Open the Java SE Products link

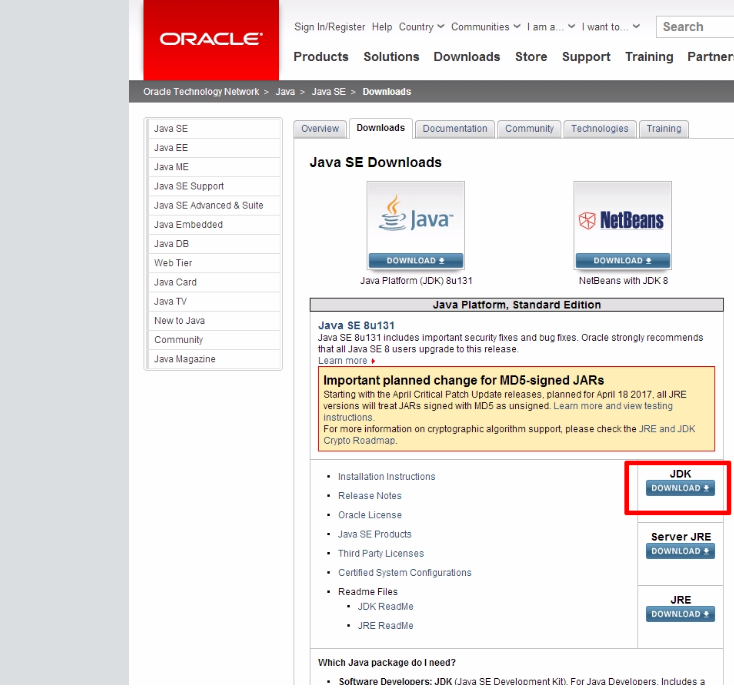[x=374, y=534]
